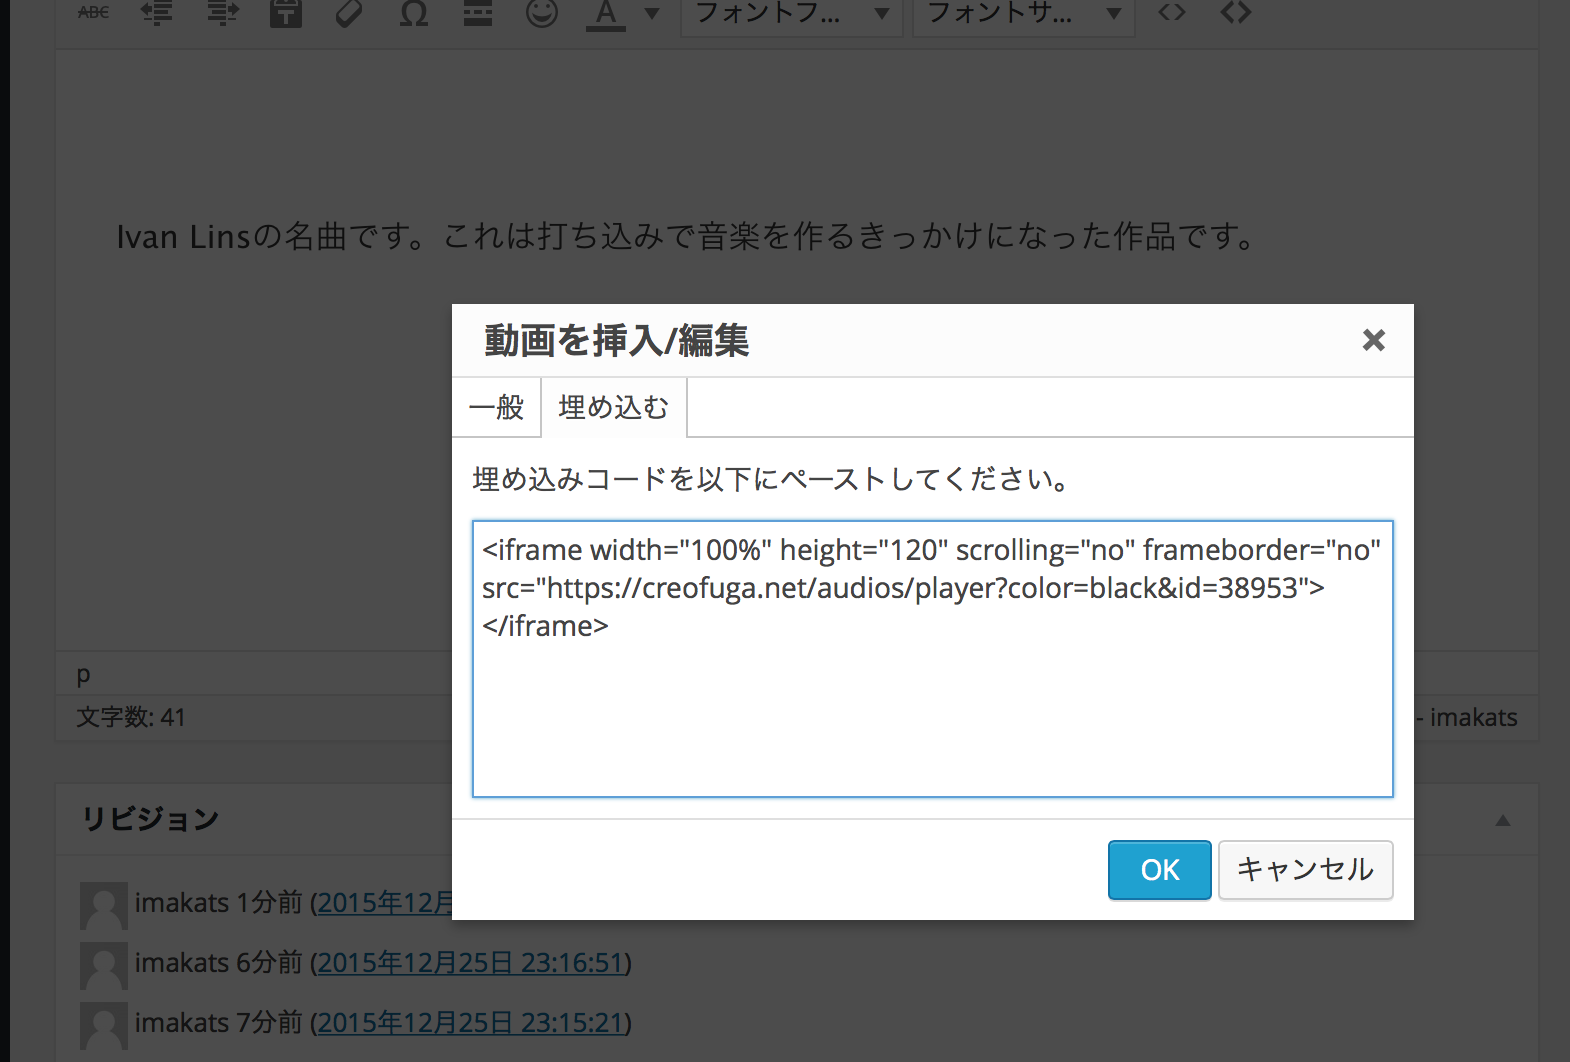Image resolution: width=1570 pixels, height=1062 pixels.
Task: Open the imakats 1分前 revision link
Action: (x=385, y=903)
